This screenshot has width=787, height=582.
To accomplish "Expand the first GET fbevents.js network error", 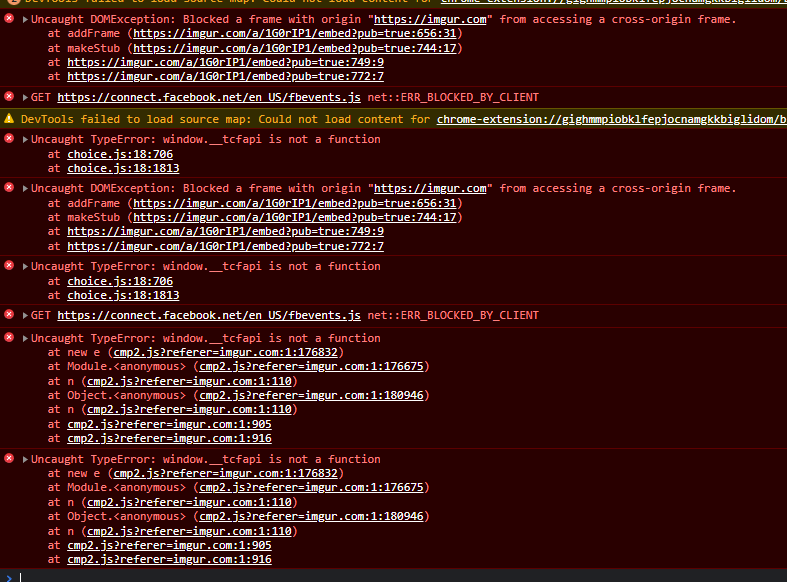I will (x=25, y=97).
